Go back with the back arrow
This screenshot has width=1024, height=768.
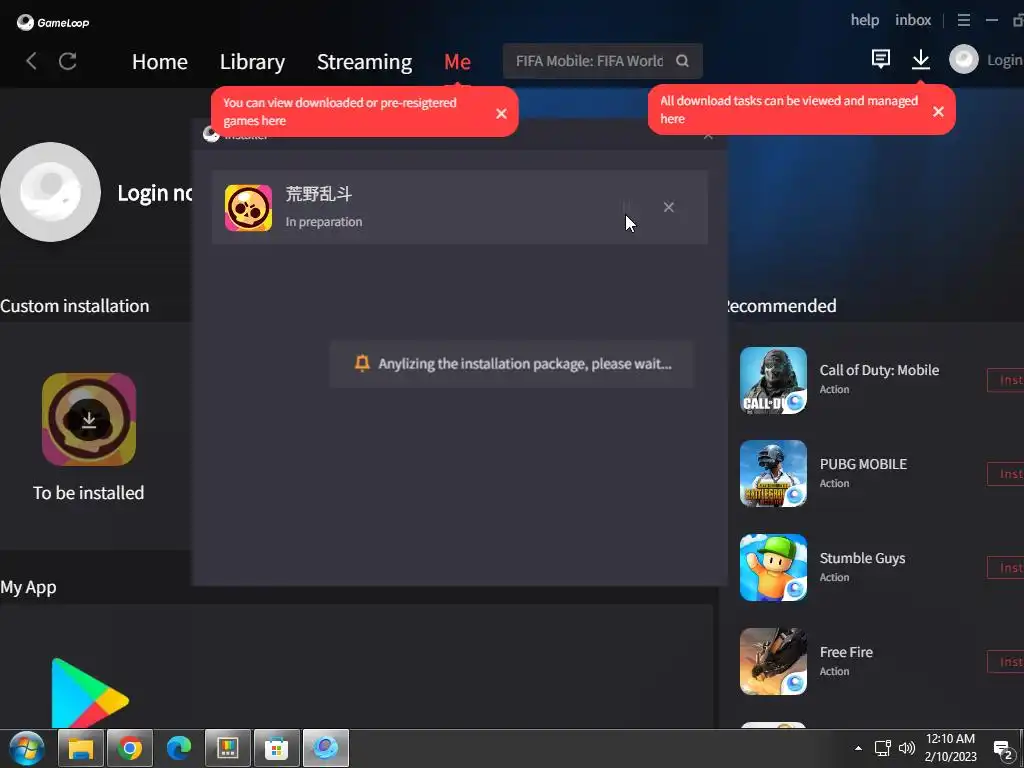pyautogui.click(x=31, y=61)
